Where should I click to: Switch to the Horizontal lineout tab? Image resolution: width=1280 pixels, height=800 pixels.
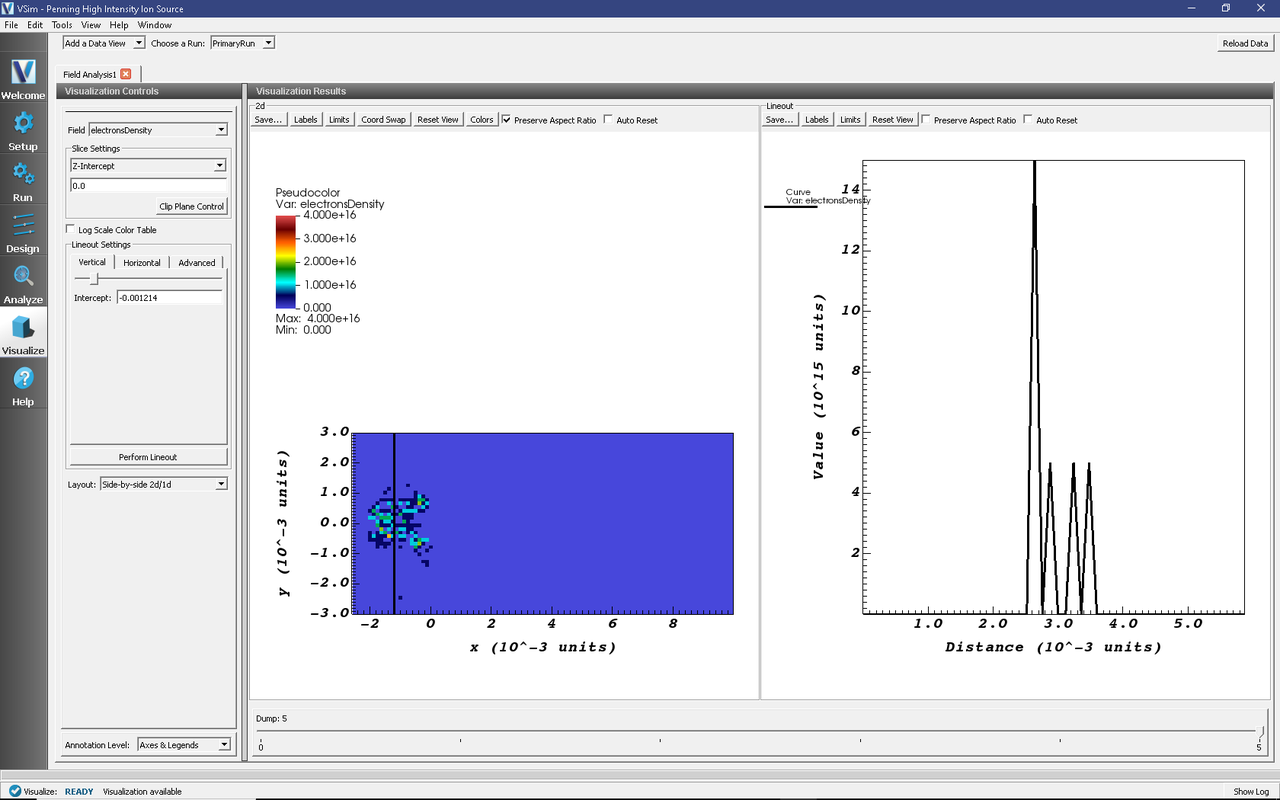(142, 262)
